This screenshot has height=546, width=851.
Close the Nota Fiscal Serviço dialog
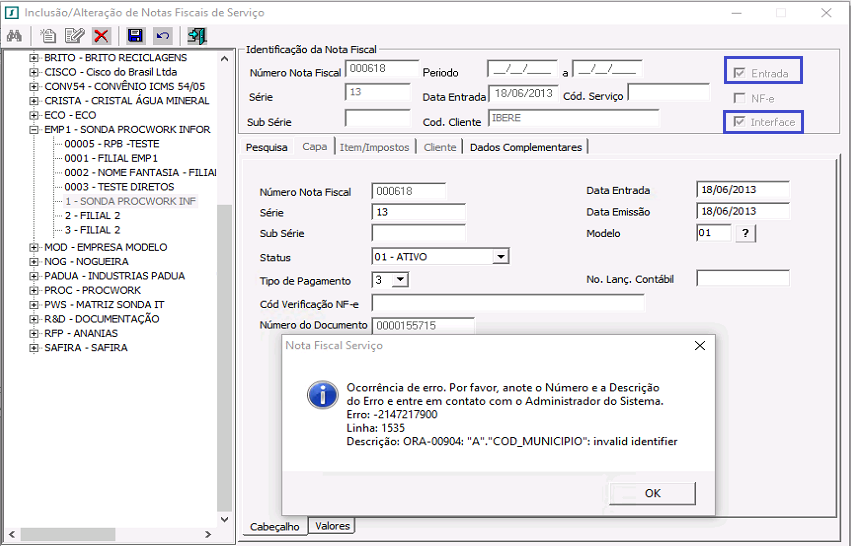coord(700,346)
